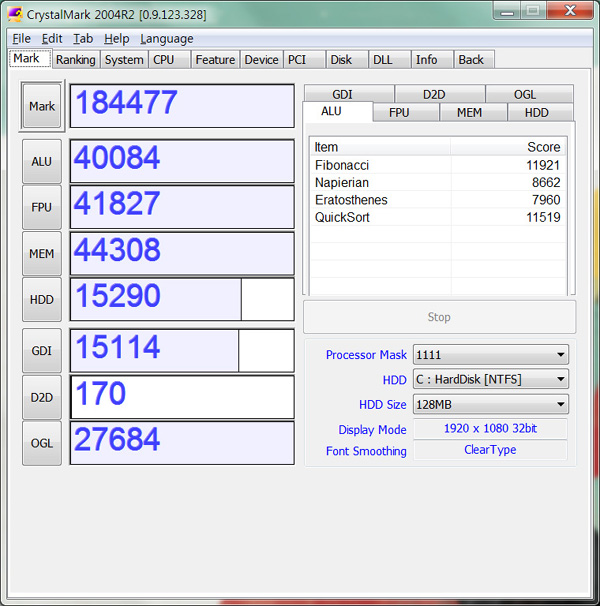600x606 pixels.
Task: Select the FPU results tab
Action: (406, 112)
